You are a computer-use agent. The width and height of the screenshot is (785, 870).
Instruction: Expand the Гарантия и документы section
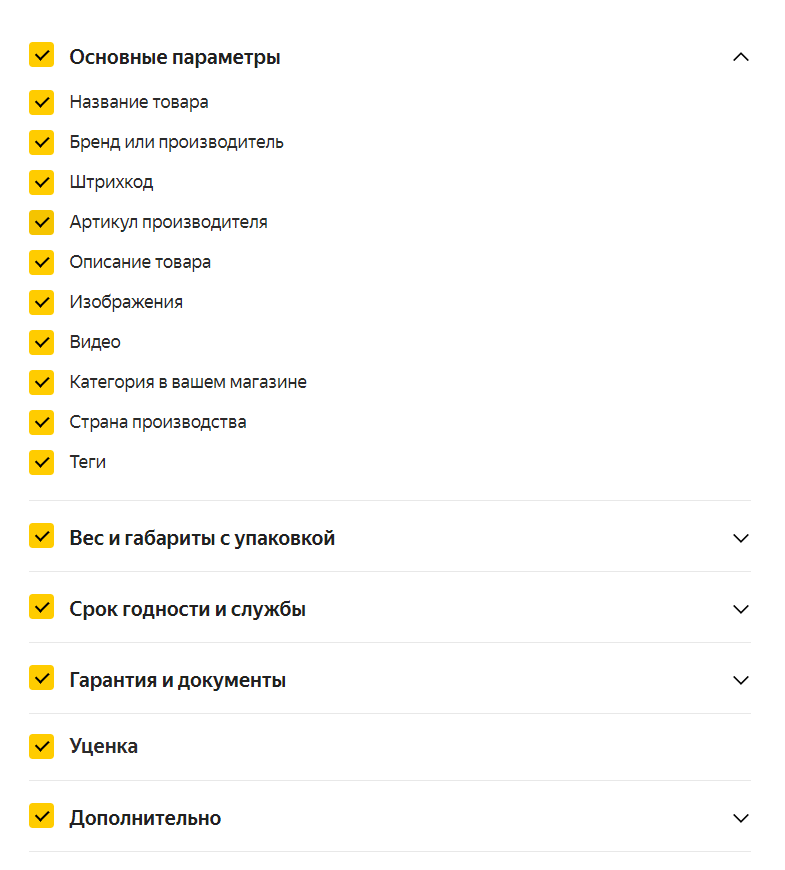tap(740, 680)
